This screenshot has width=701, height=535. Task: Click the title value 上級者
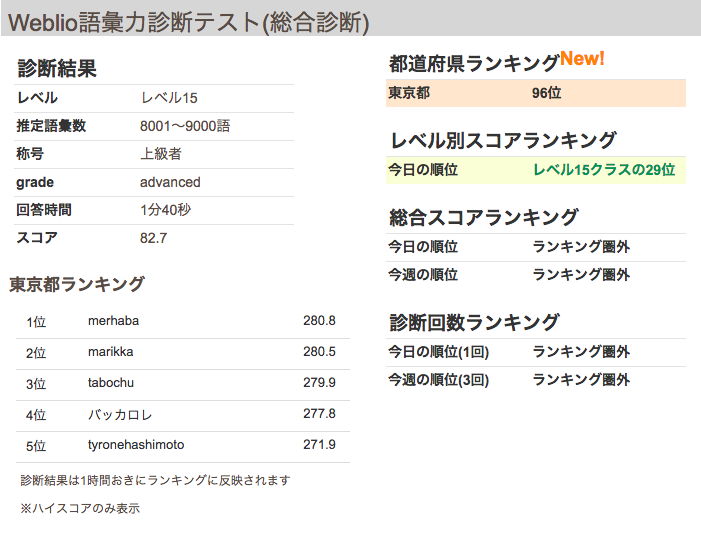[x=160, y=154]
